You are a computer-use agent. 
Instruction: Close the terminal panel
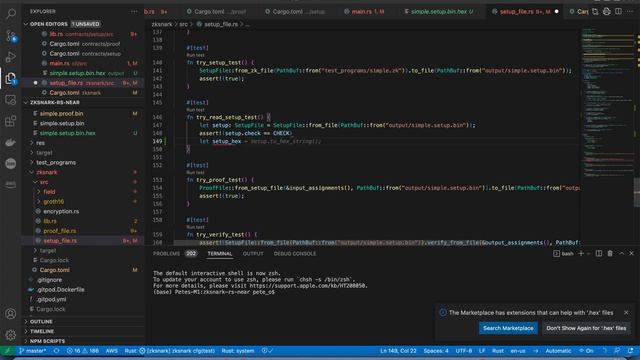[x=631, y=253]
